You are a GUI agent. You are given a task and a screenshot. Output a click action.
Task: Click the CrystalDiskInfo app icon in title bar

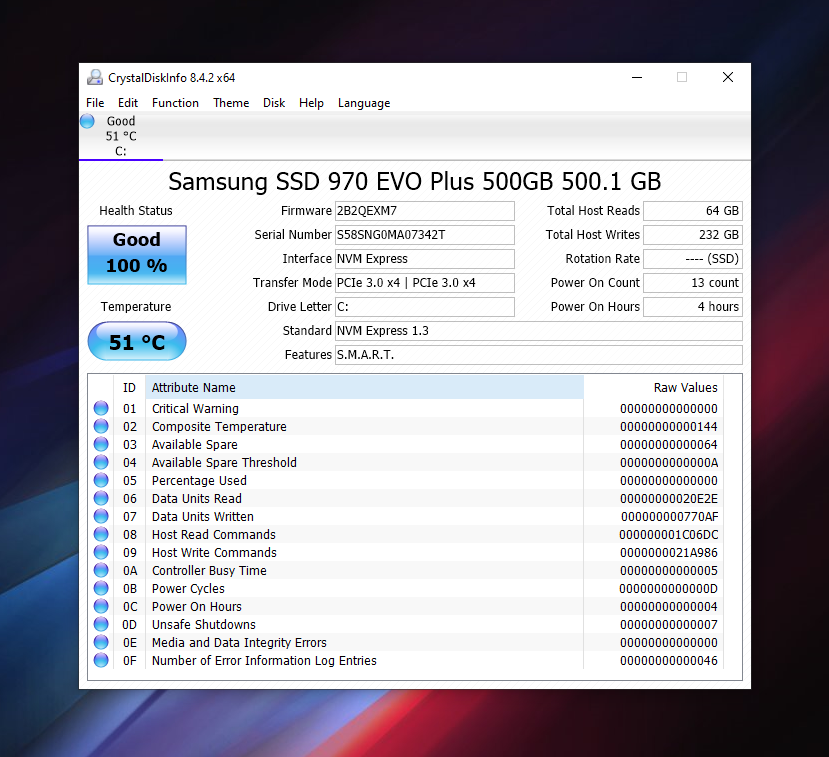[x=95, y=78]
